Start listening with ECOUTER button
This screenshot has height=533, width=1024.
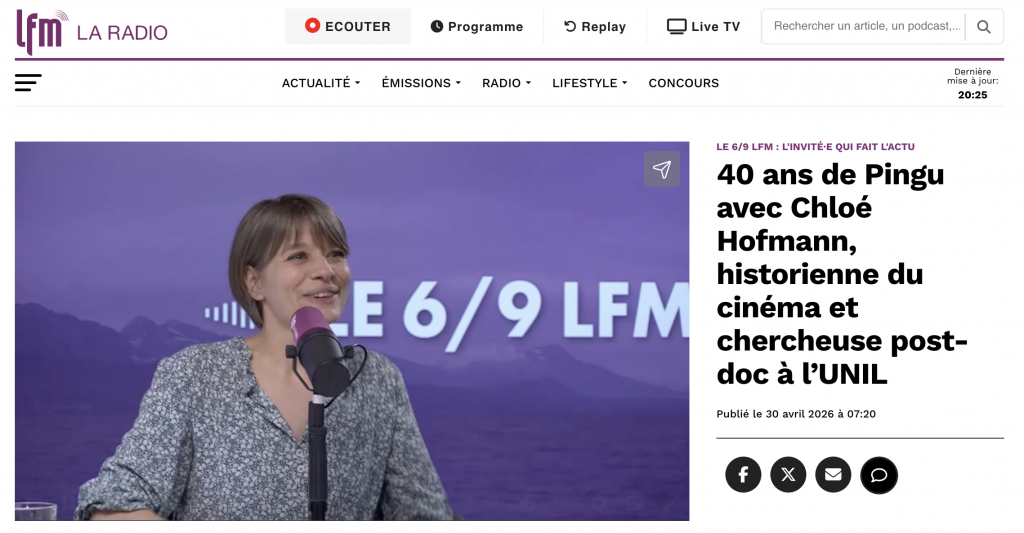click(x=348, y=27)
